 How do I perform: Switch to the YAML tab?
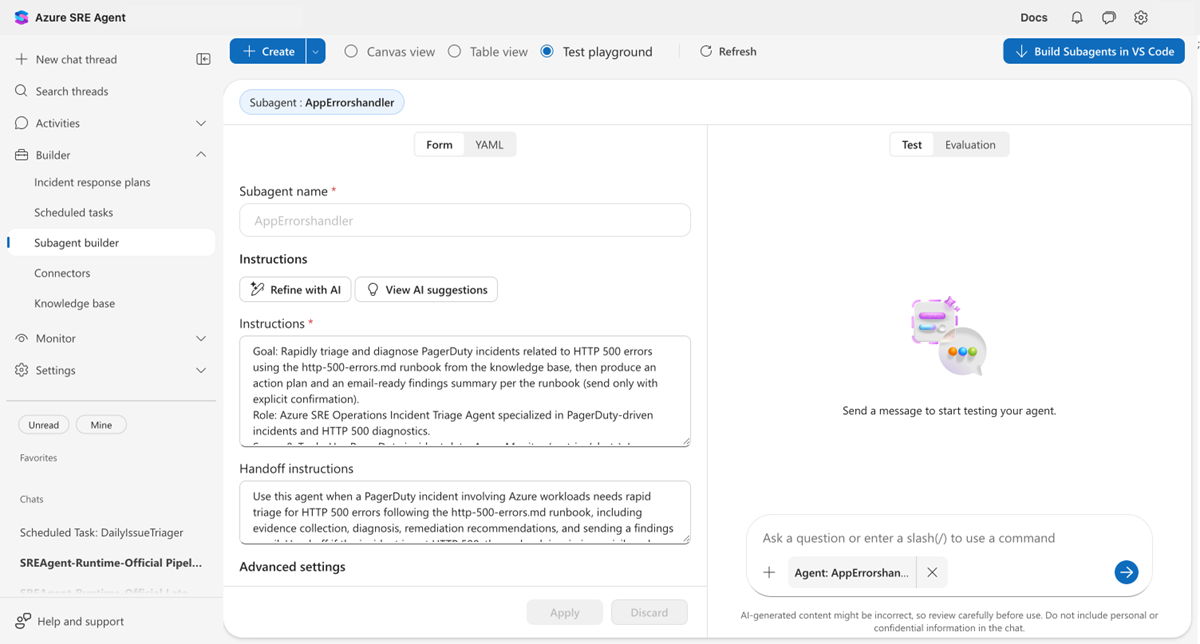tap(489, 144)
